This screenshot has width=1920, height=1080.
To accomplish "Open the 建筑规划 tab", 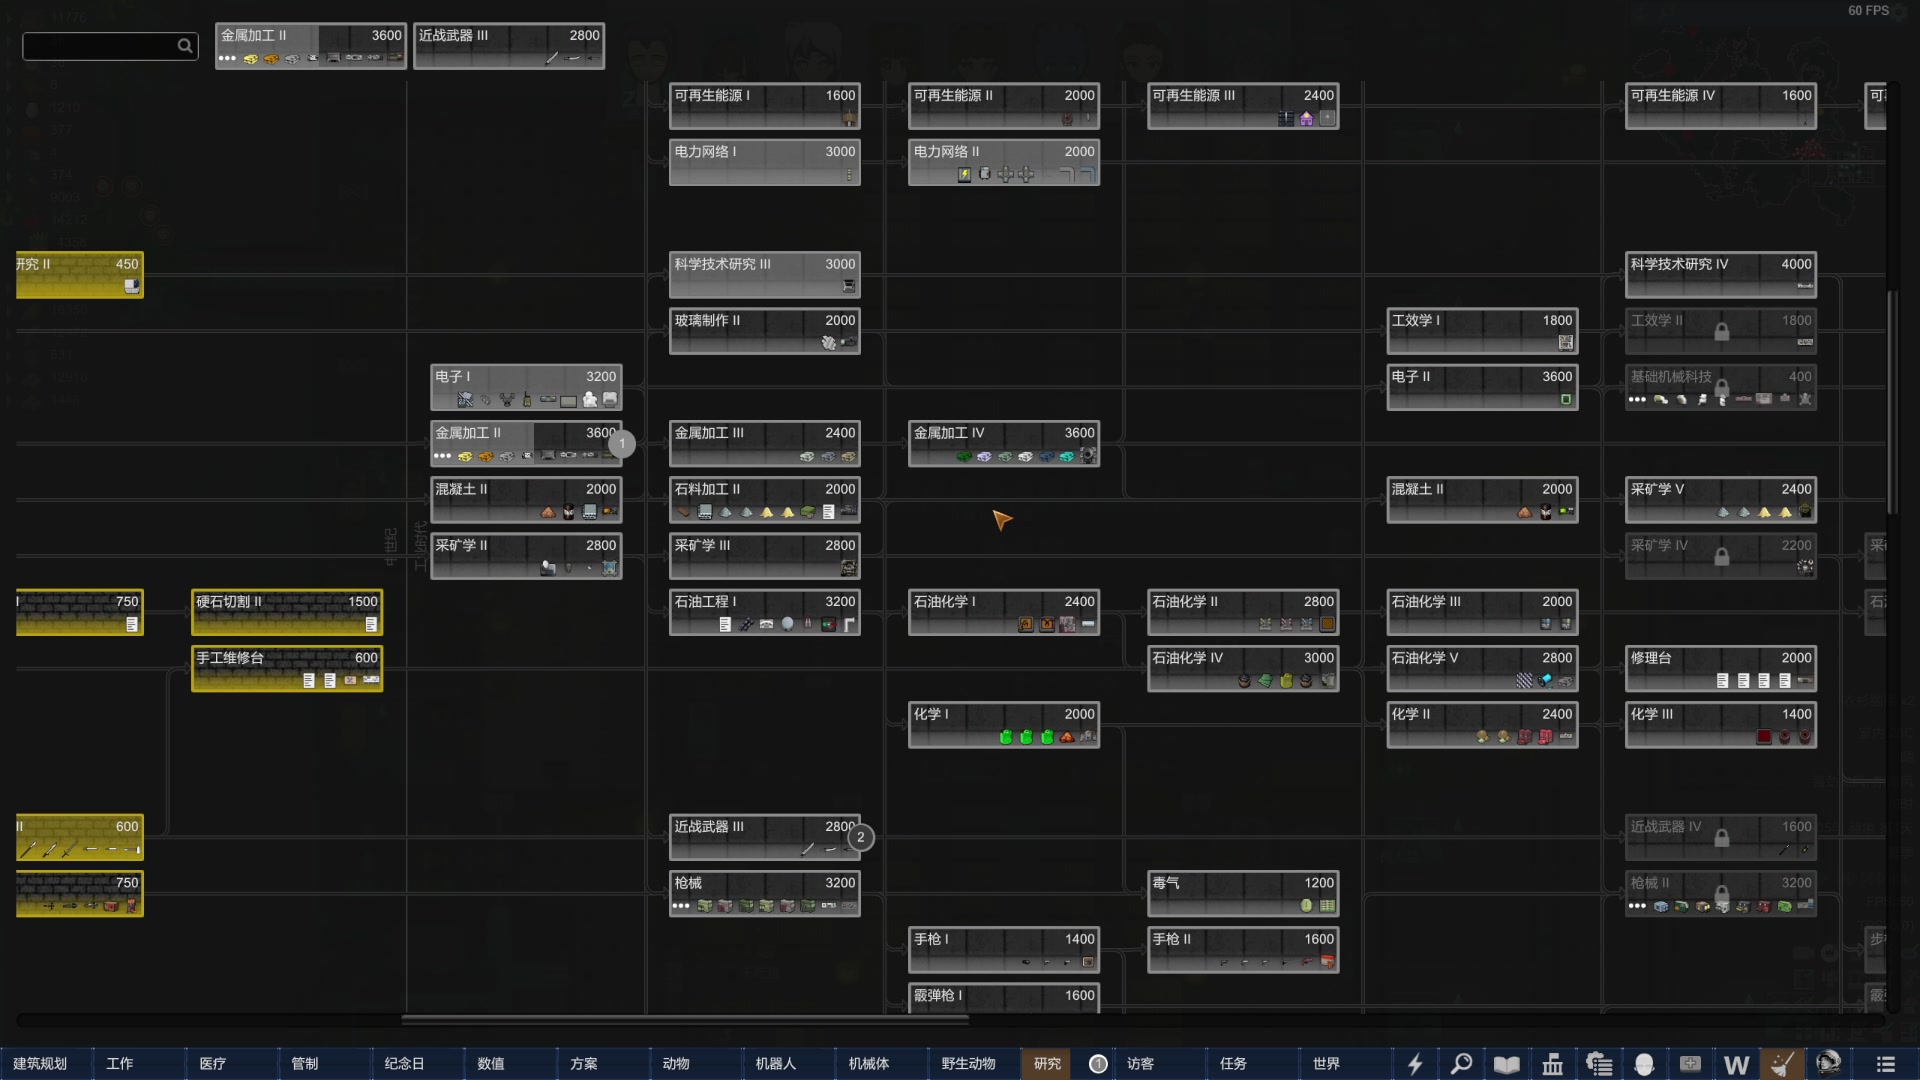I will pyautogui.click(x=40, y=1064).
